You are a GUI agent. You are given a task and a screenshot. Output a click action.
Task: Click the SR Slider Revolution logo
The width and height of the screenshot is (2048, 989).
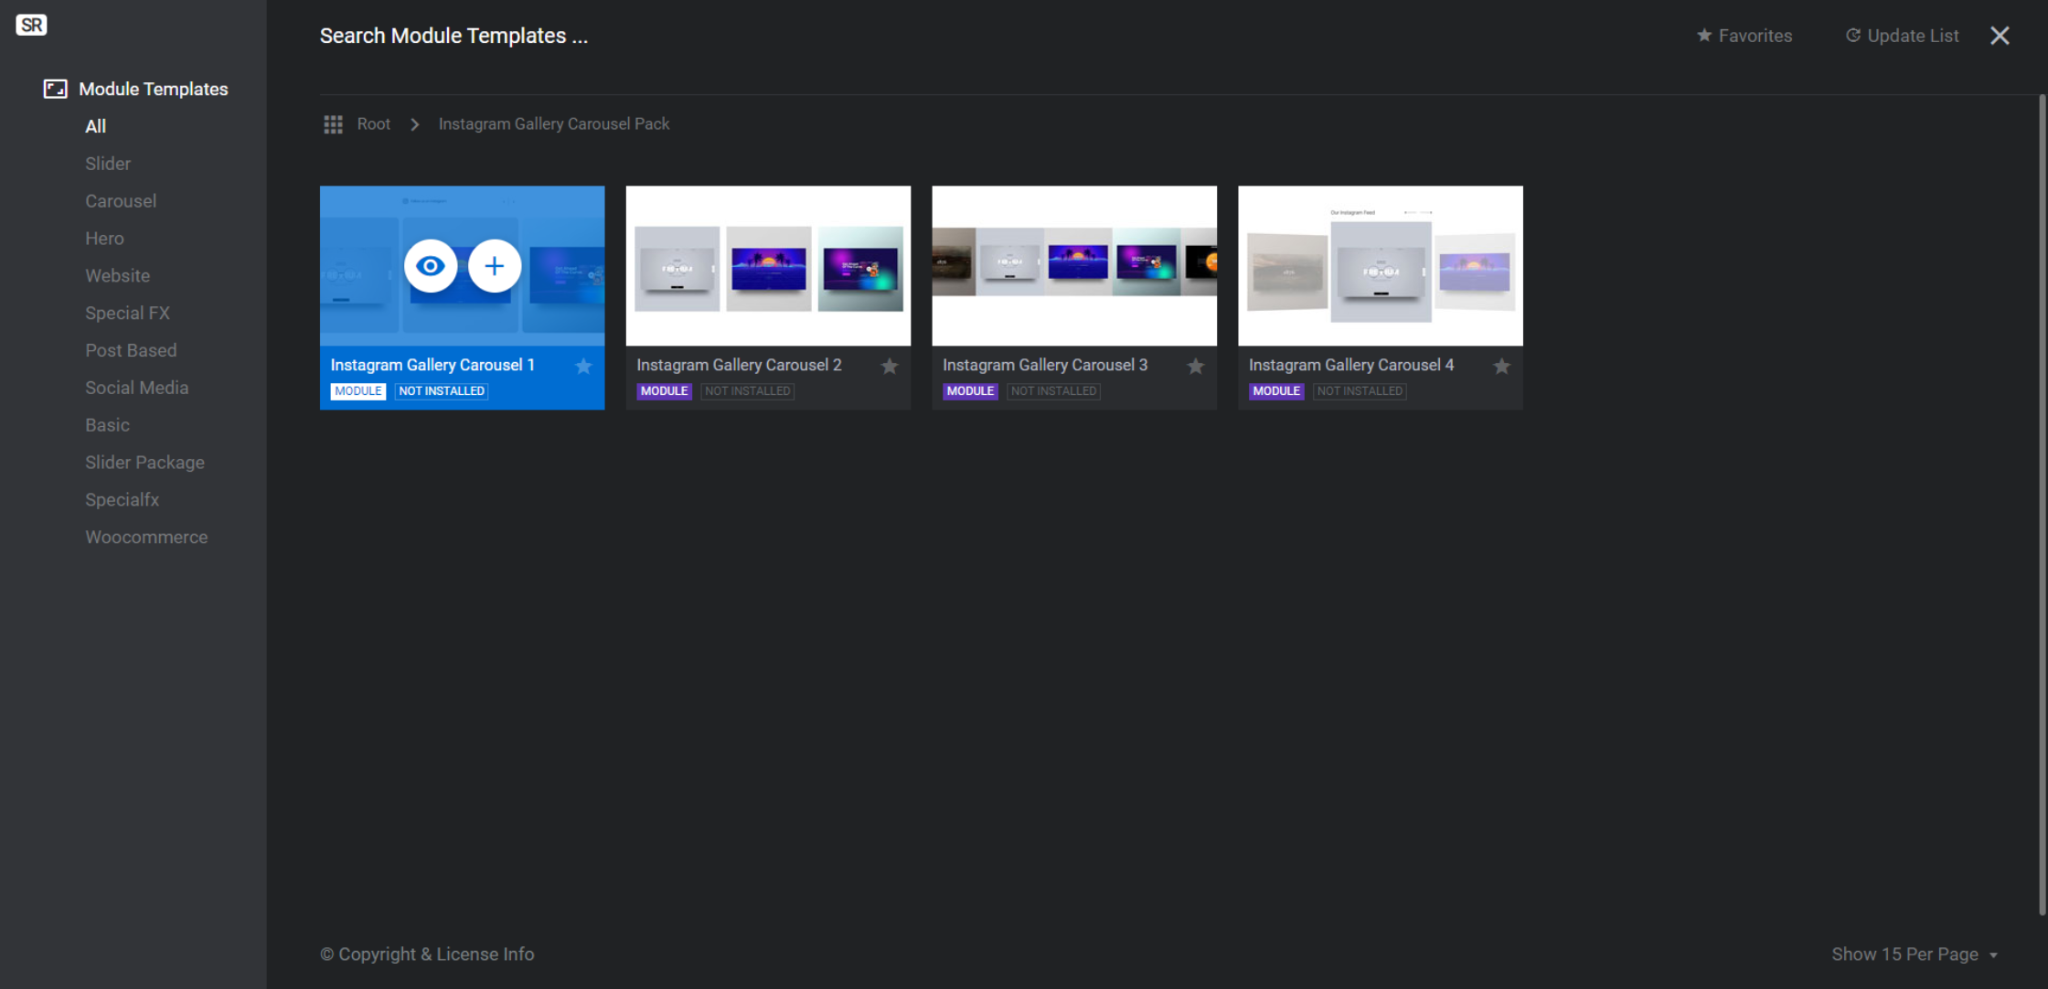(x=31, y=25)
